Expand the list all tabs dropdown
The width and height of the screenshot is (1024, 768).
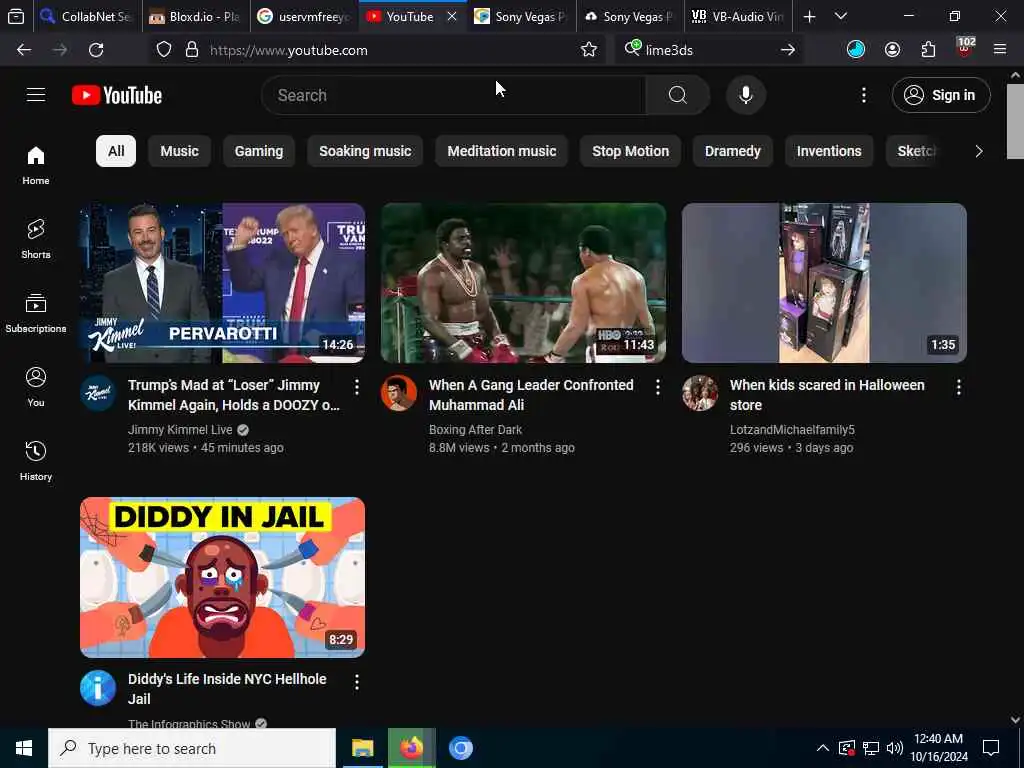pyautogui.click(x=841, y=17)
